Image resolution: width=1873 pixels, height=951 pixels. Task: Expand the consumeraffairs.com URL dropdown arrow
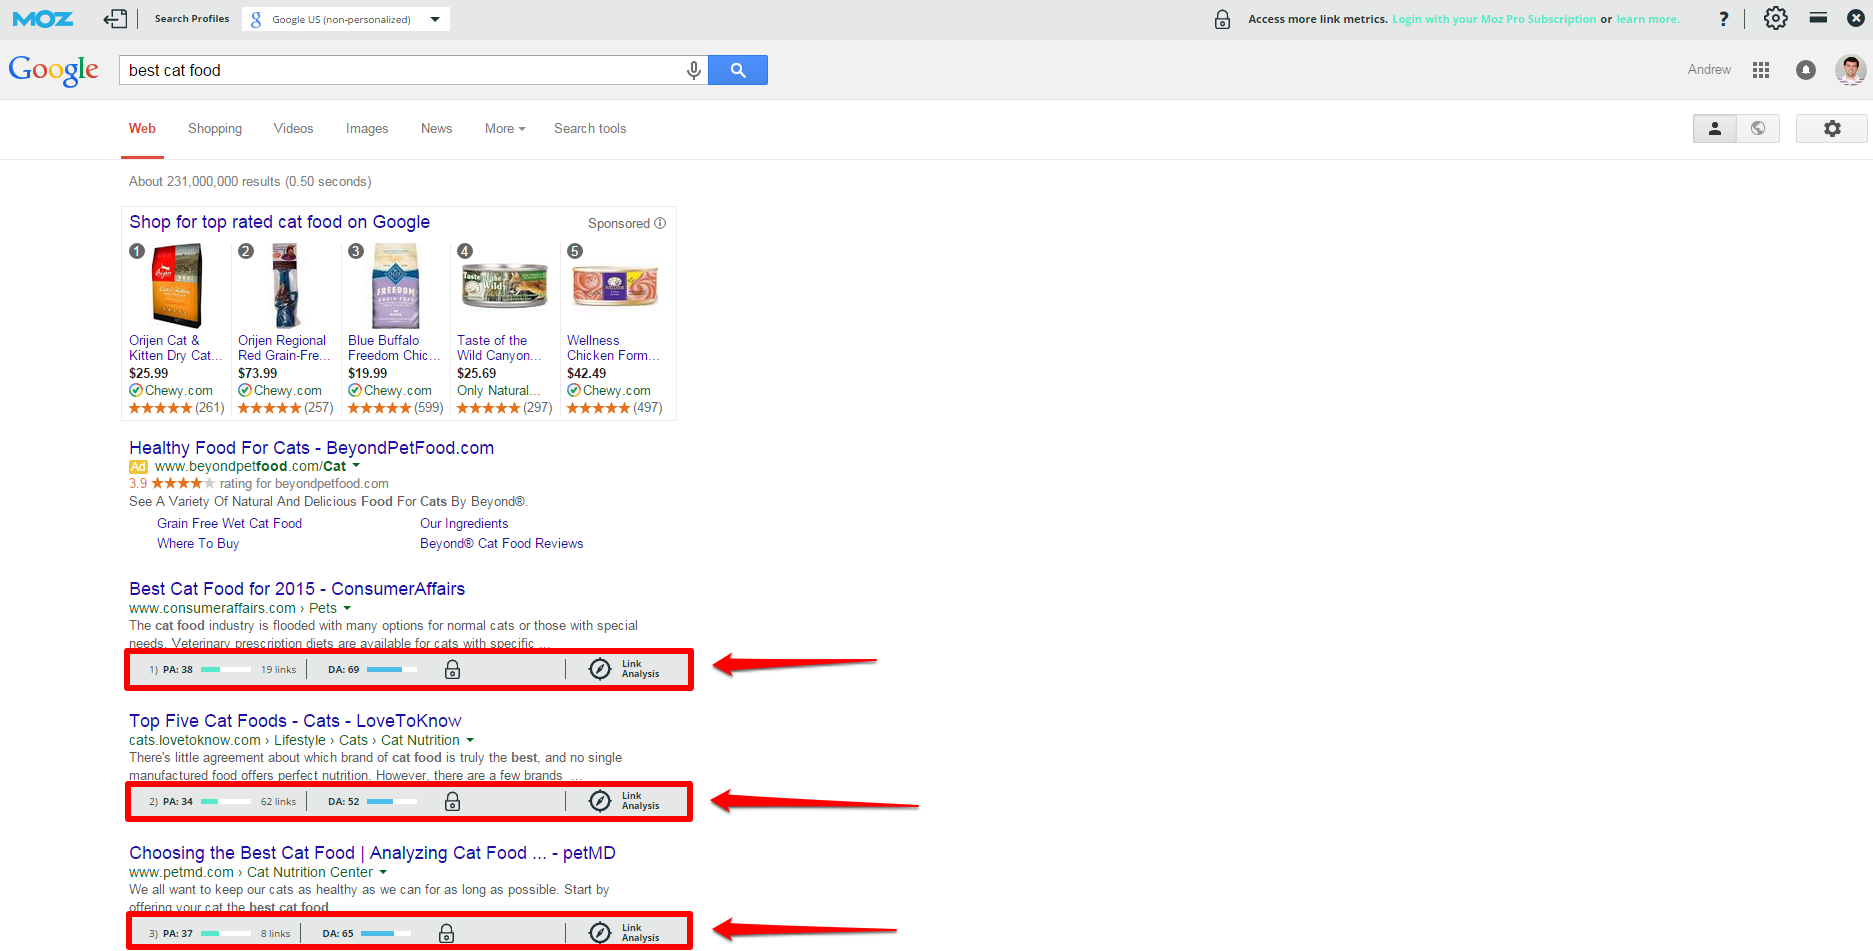[x=347, y=608]
